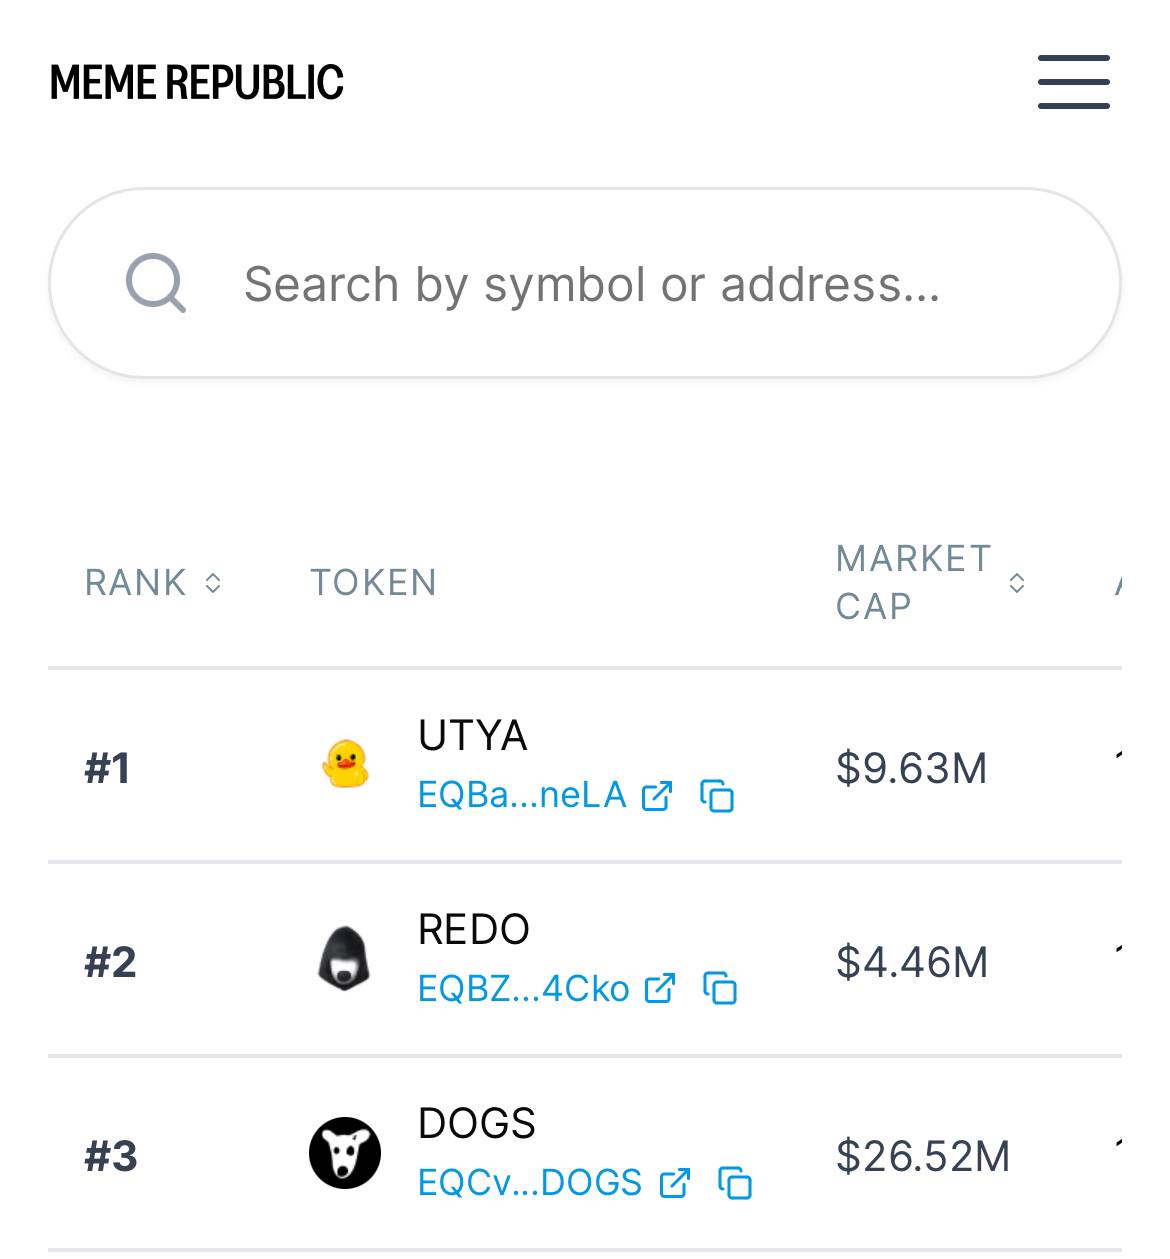
Task: Sort the table by Rank
Action: click(153, 583)
